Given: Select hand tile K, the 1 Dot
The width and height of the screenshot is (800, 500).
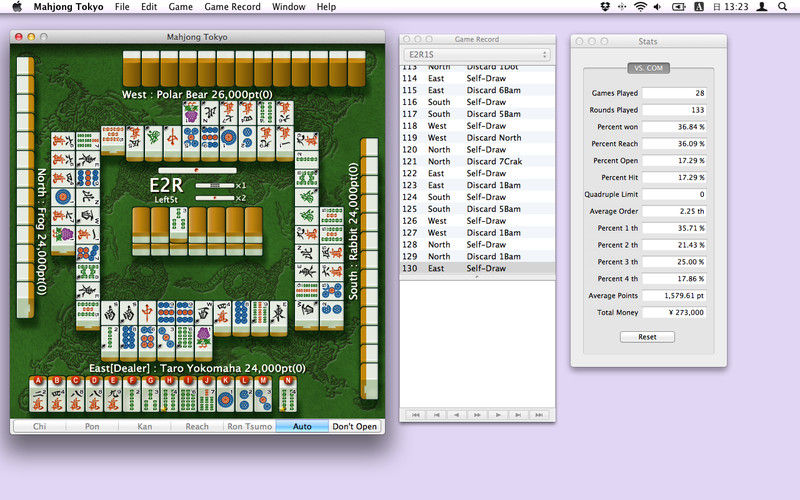Looking at the screenshot, I should [x=226, y=396].
